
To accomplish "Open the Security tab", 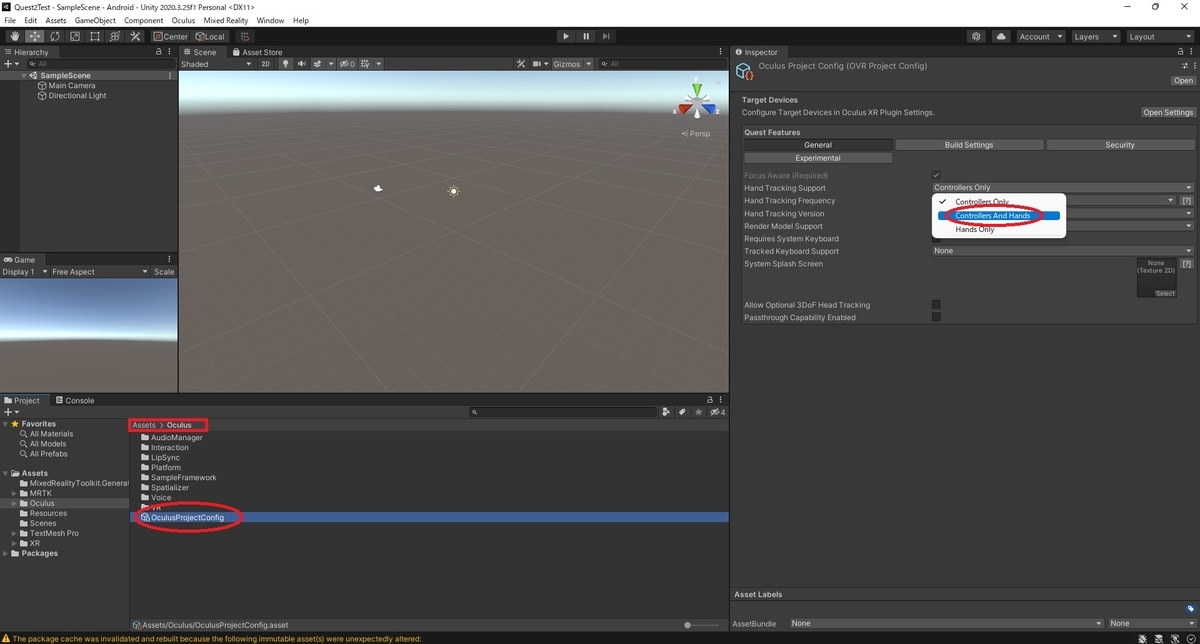I will (x=1120, y=145).
